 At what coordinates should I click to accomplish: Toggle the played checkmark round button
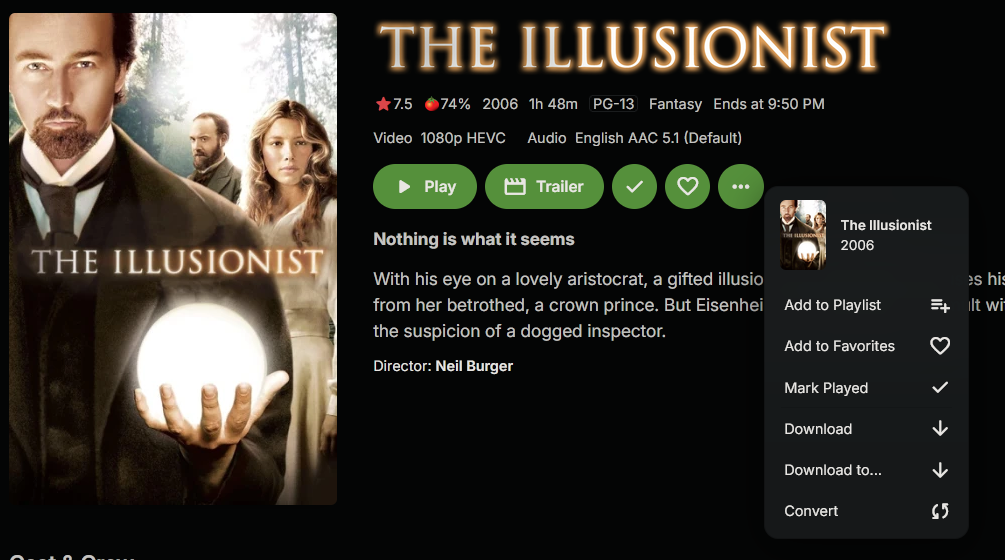coord(635,186)
